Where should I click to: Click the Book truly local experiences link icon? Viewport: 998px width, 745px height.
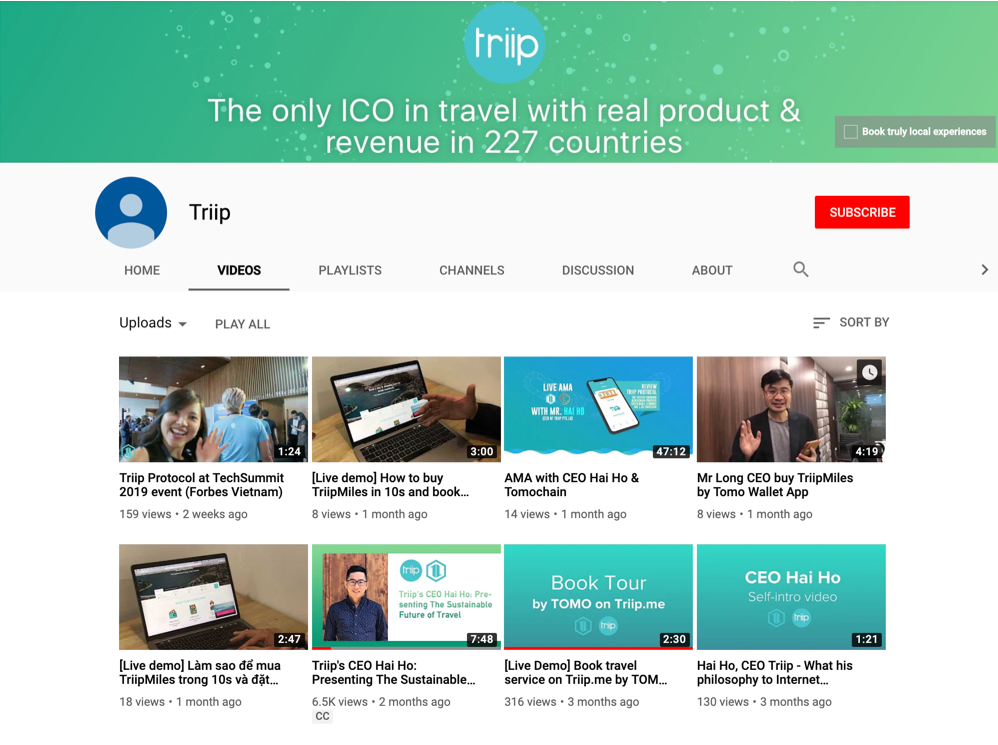tap(850, 132)
